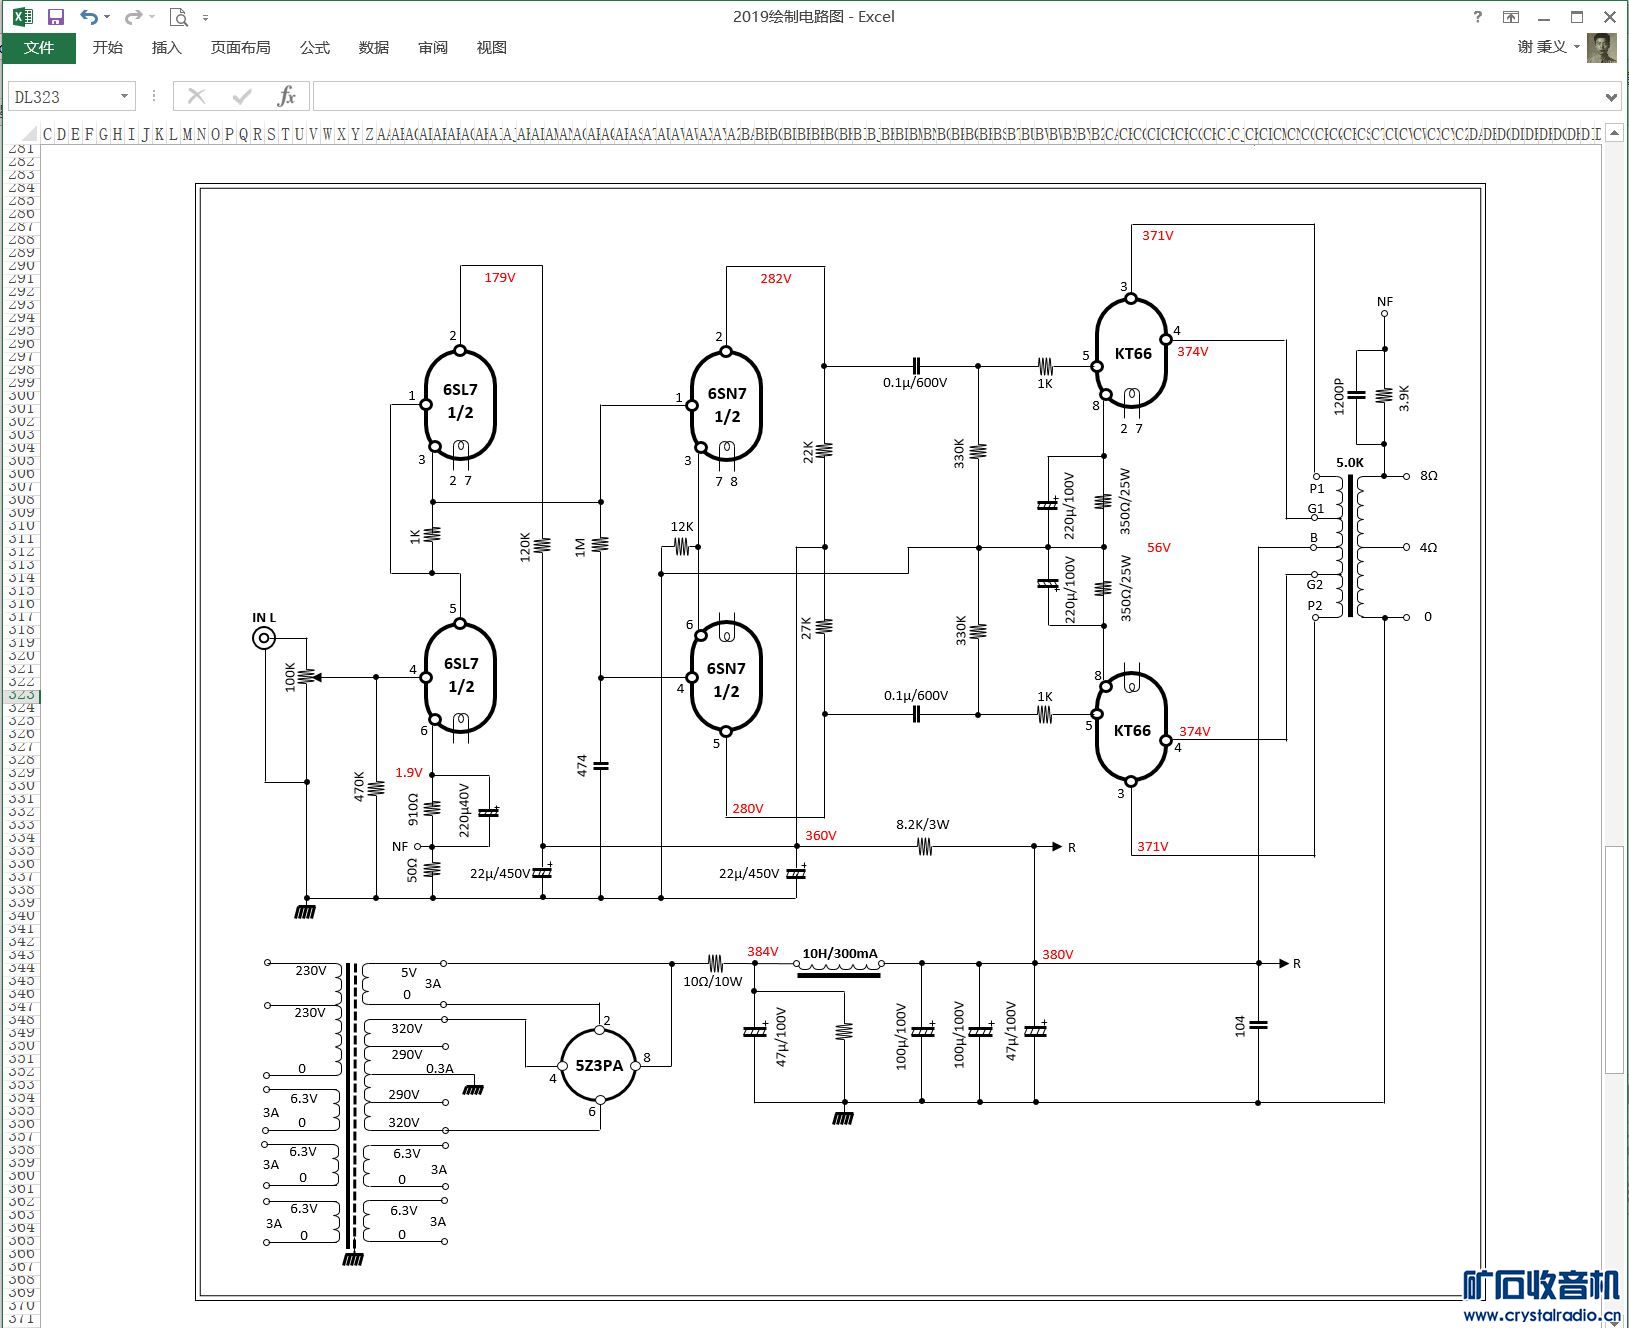This screenshot has width=1629, height=1328.
Task: Expand the formula bar chevron
Action: pos(1611,97)
